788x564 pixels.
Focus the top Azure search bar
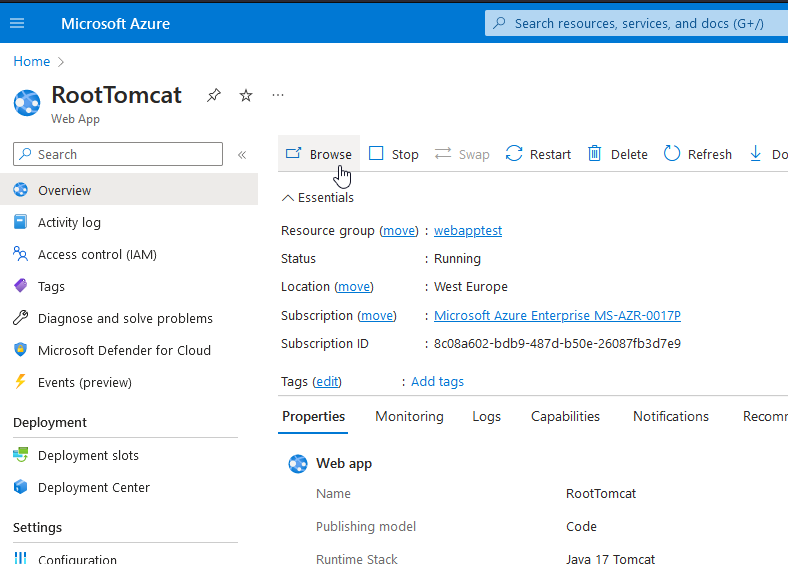(x=636, y=24)
